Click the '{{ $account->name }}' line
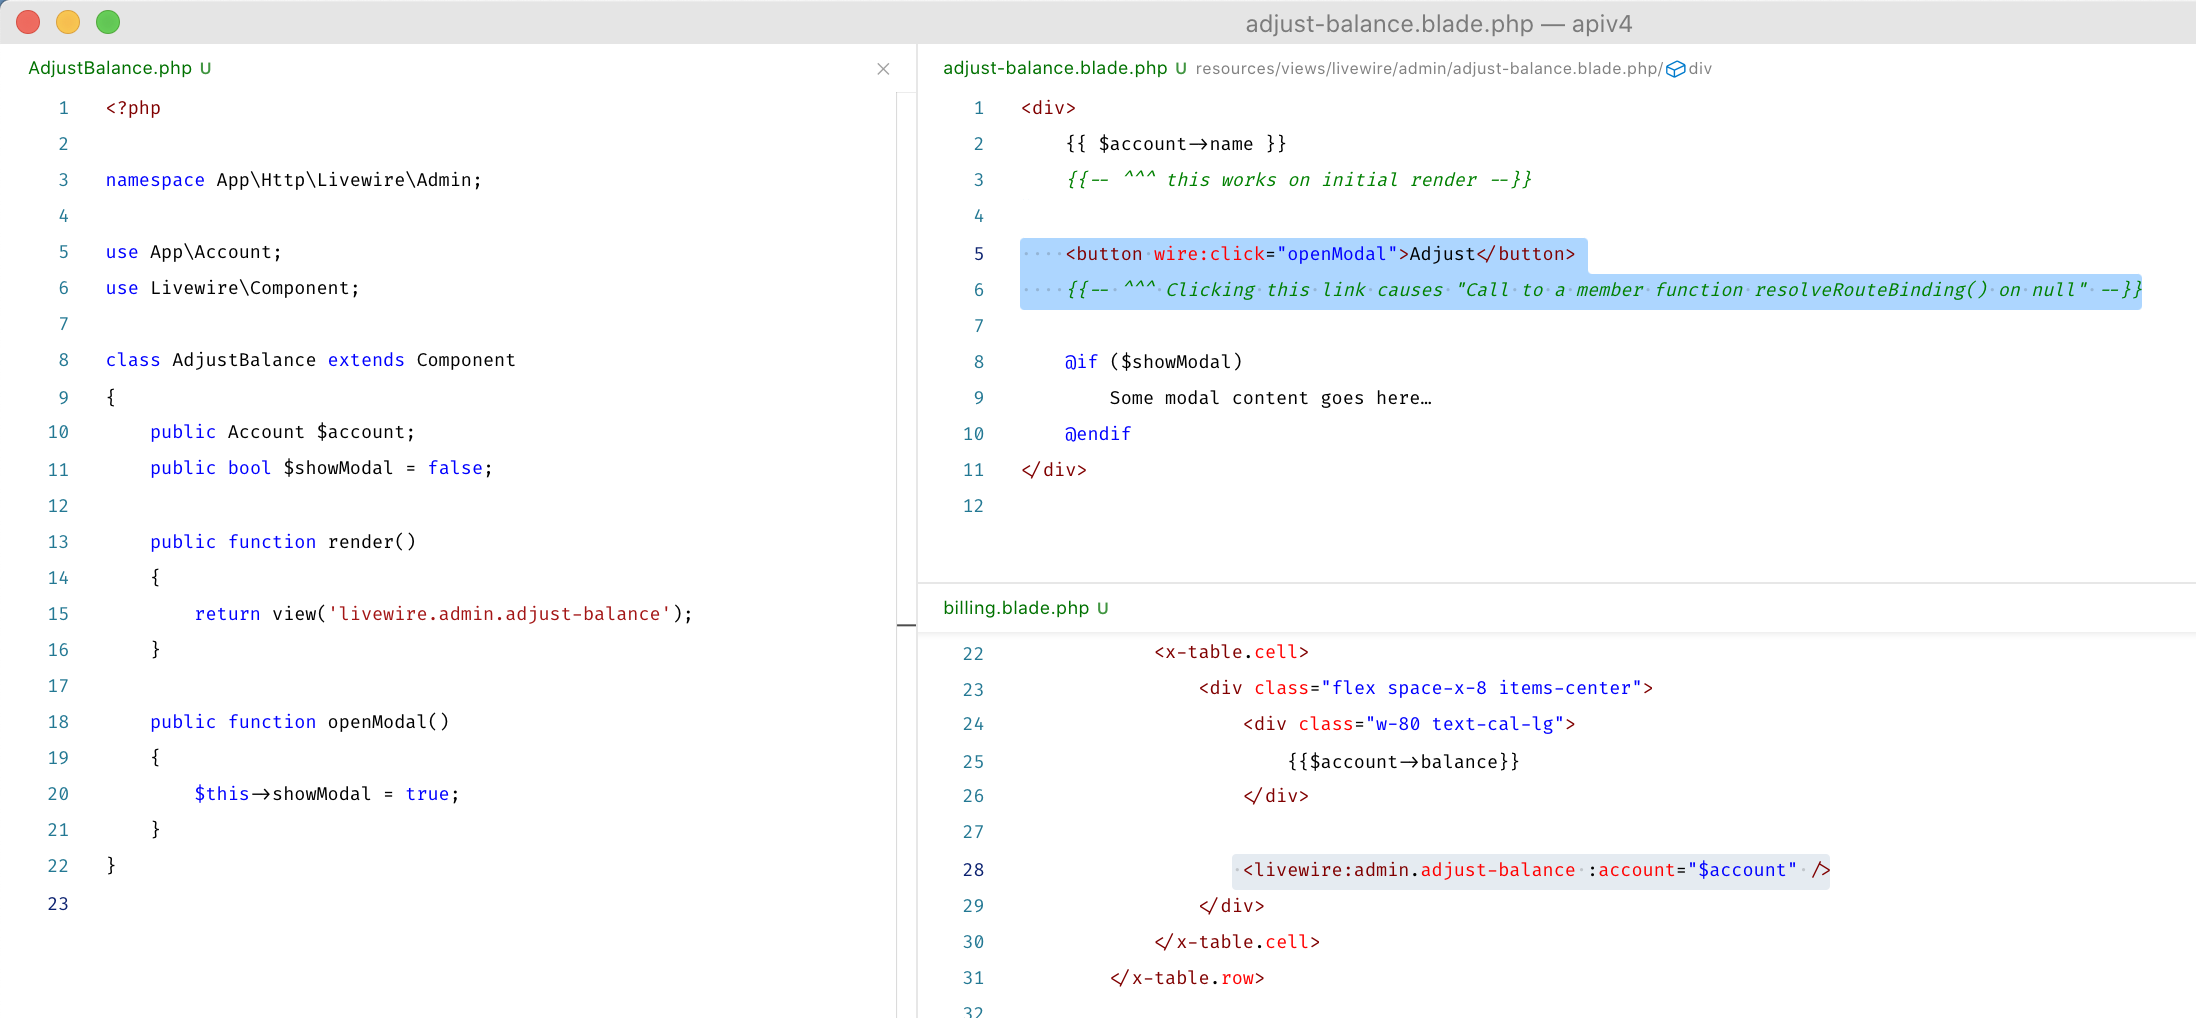Image resolution: width=2196 pixels, height=1018 pixels. click(x=1176, y=144)
